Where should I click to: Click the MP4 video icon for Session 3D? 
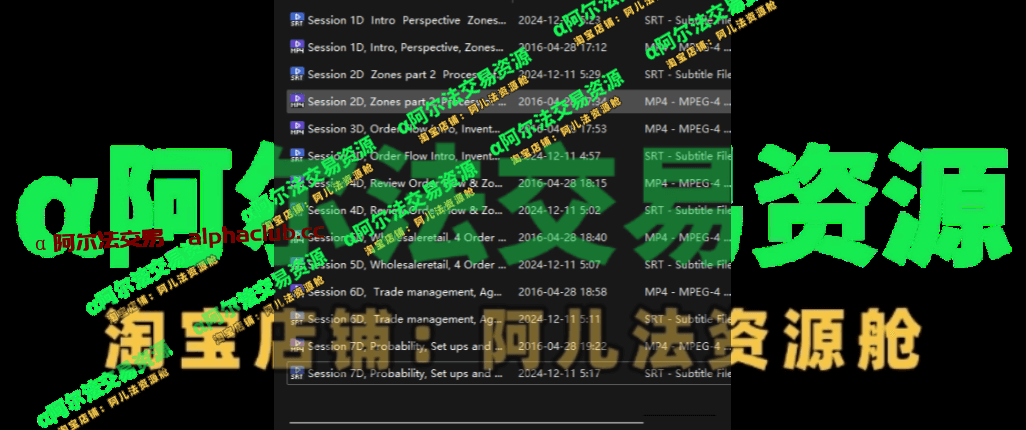(x=297, y=128)
